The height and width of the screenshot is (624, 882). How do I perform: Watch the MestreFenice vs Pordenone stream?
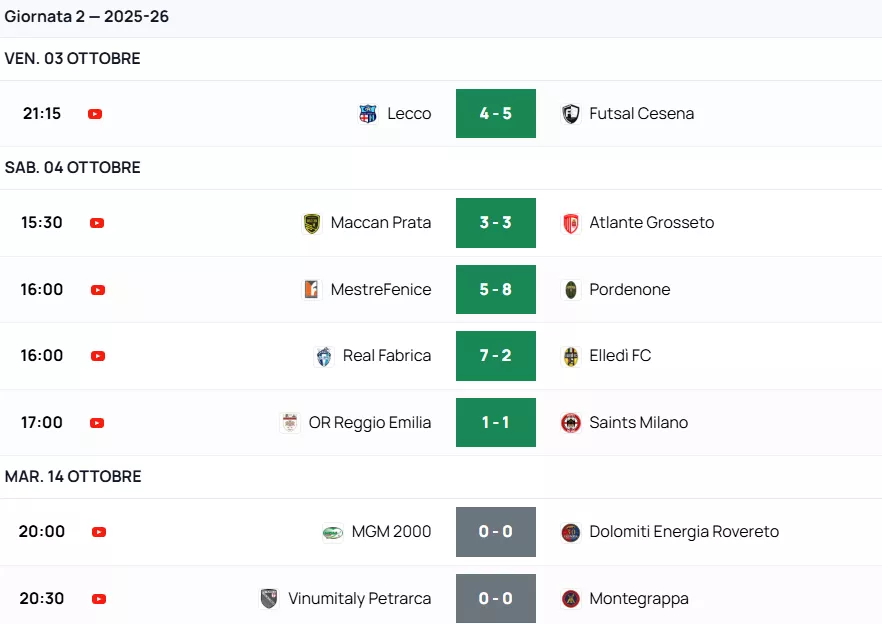click(x=98, y=290)
